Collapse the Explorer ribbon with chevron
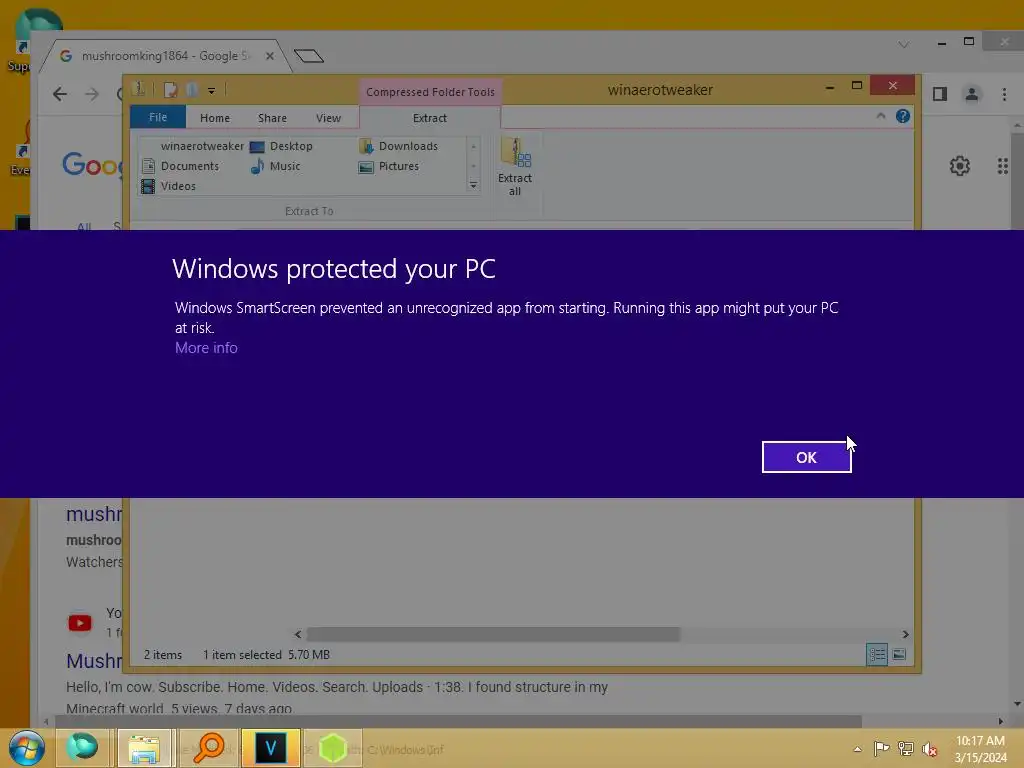The width and height of the screenshot is (1024, 768). (x=881, y=116)
